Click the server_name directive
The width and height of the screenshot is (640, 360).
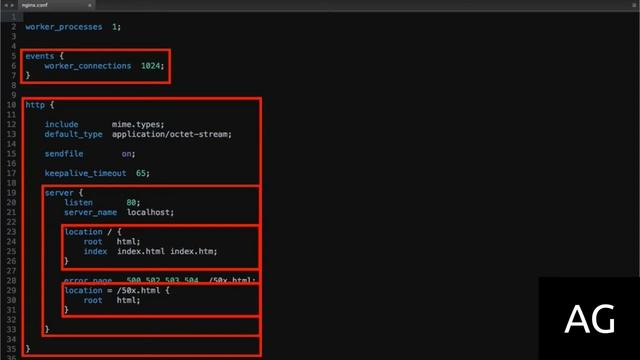(x=90, y=212)
